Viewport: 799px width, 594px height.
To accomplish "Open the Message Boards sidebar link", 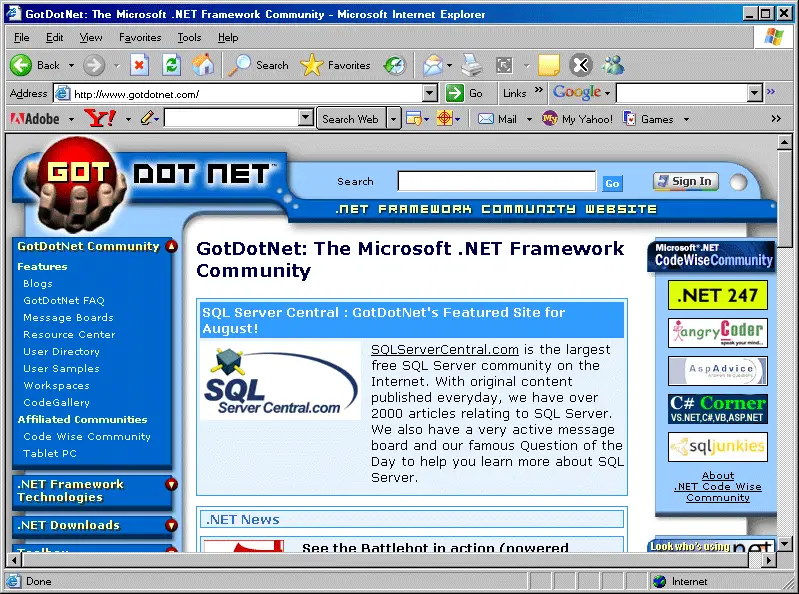I will pos(68,317).
